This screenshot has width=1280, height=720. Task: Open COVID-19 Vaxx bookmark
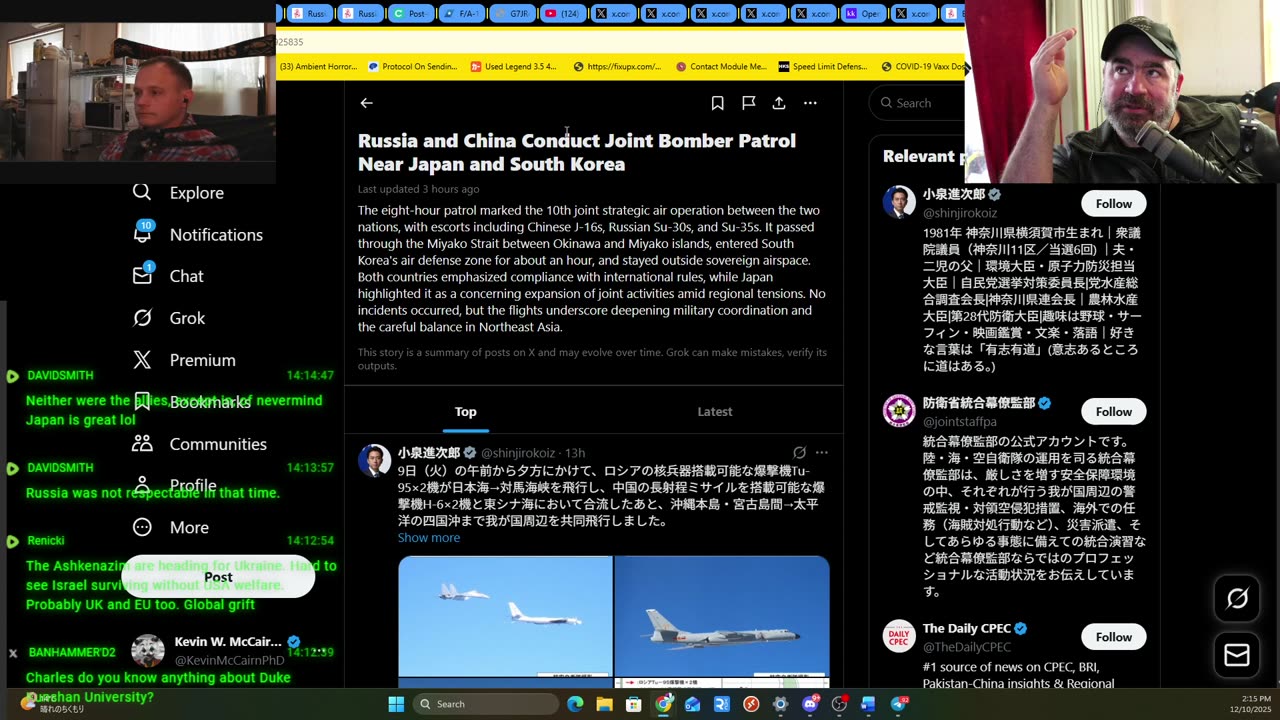click(x=922, y=67)
